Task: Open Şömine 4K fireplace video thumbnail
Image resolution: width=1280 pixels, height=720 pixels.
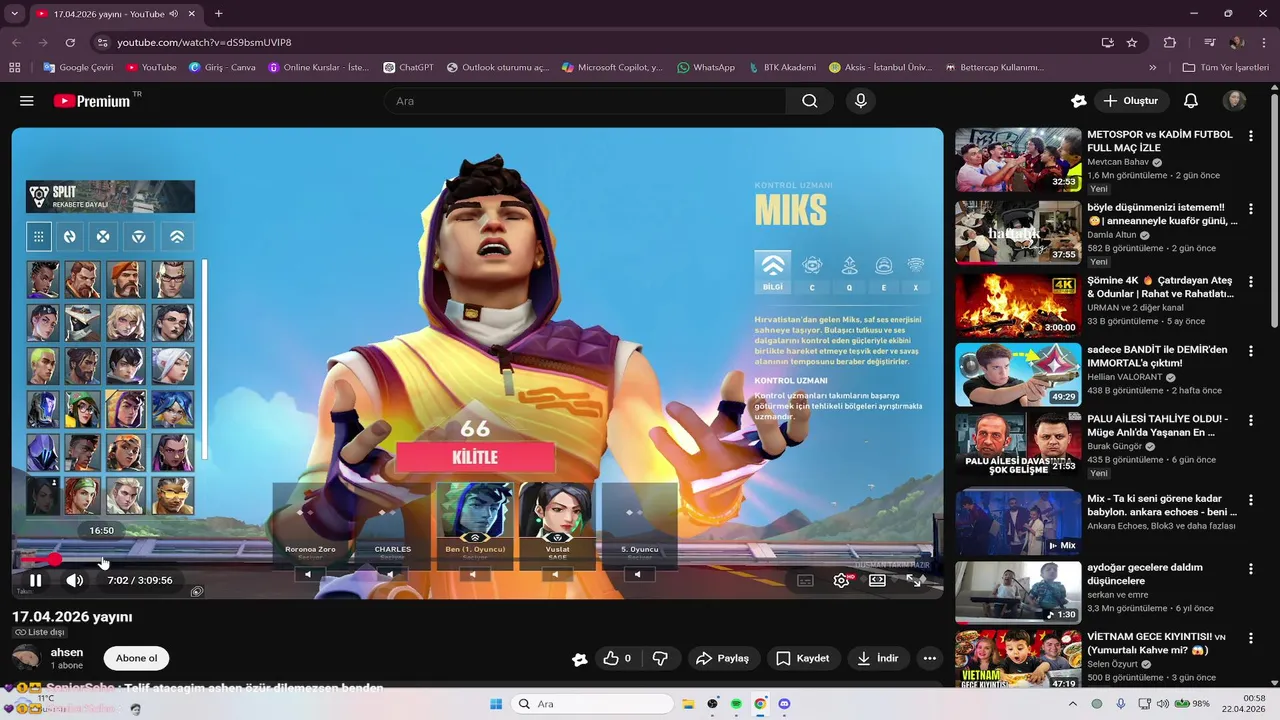Action: coord(1018,304)
